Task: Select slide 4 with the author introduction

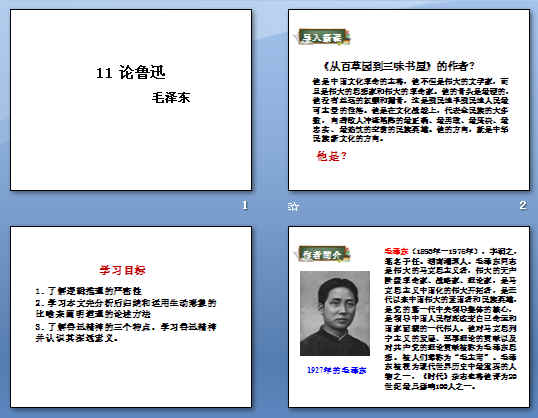Action: pos(409,317)
